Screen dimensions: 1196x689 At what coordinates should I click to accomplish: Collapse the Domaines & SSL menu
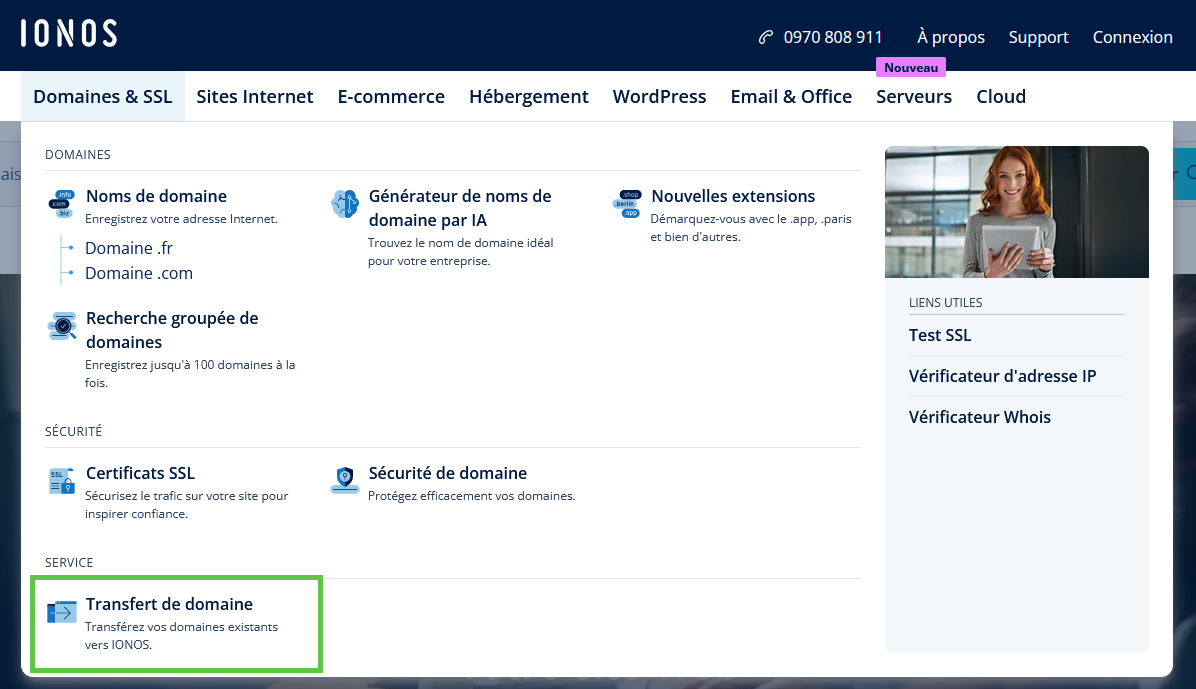(x=102, y=97)
